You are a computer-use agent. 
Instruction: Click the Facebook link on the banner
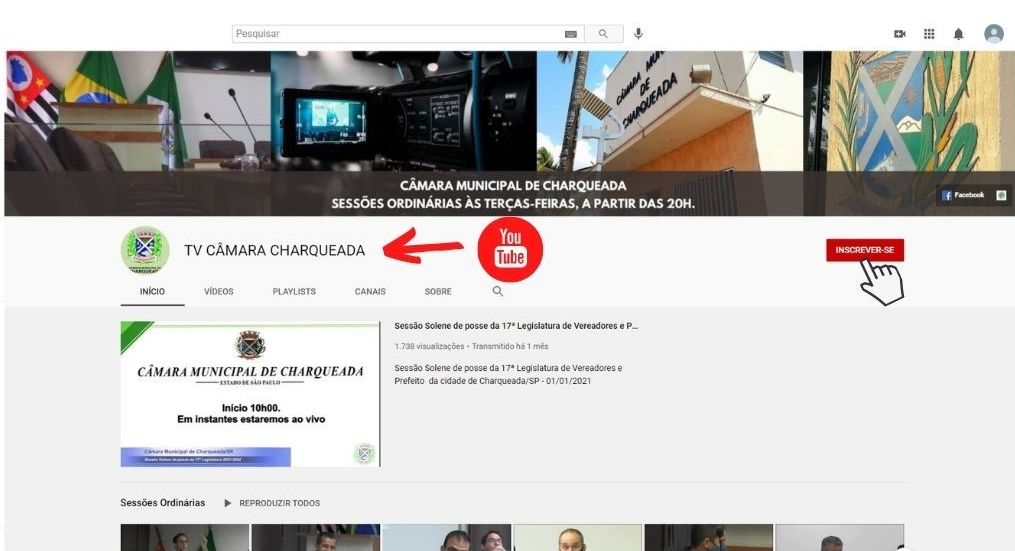(963, 195)
